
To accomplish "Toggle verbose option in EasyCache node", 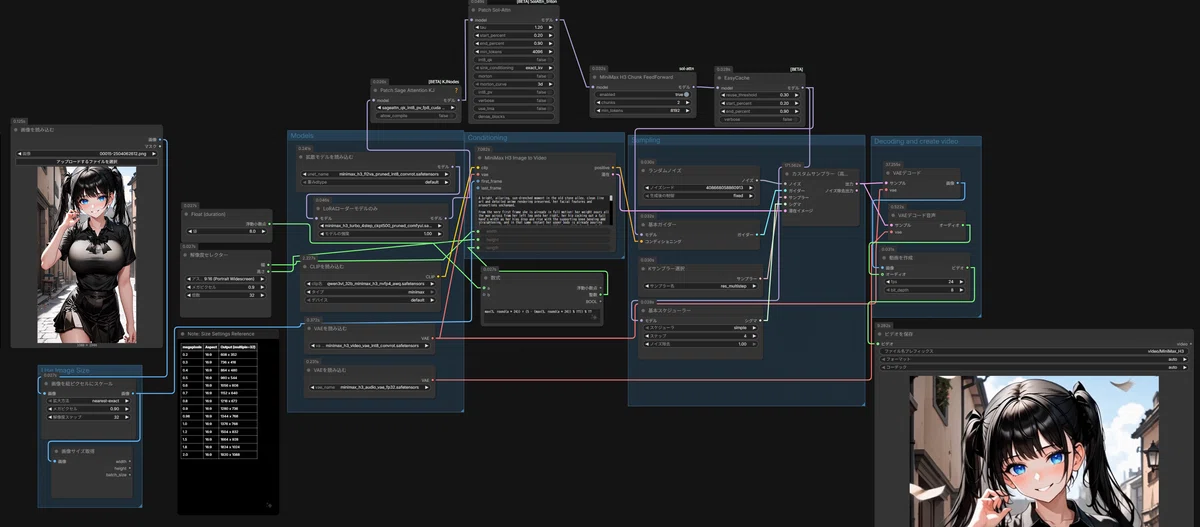I will tap(759, 119).
